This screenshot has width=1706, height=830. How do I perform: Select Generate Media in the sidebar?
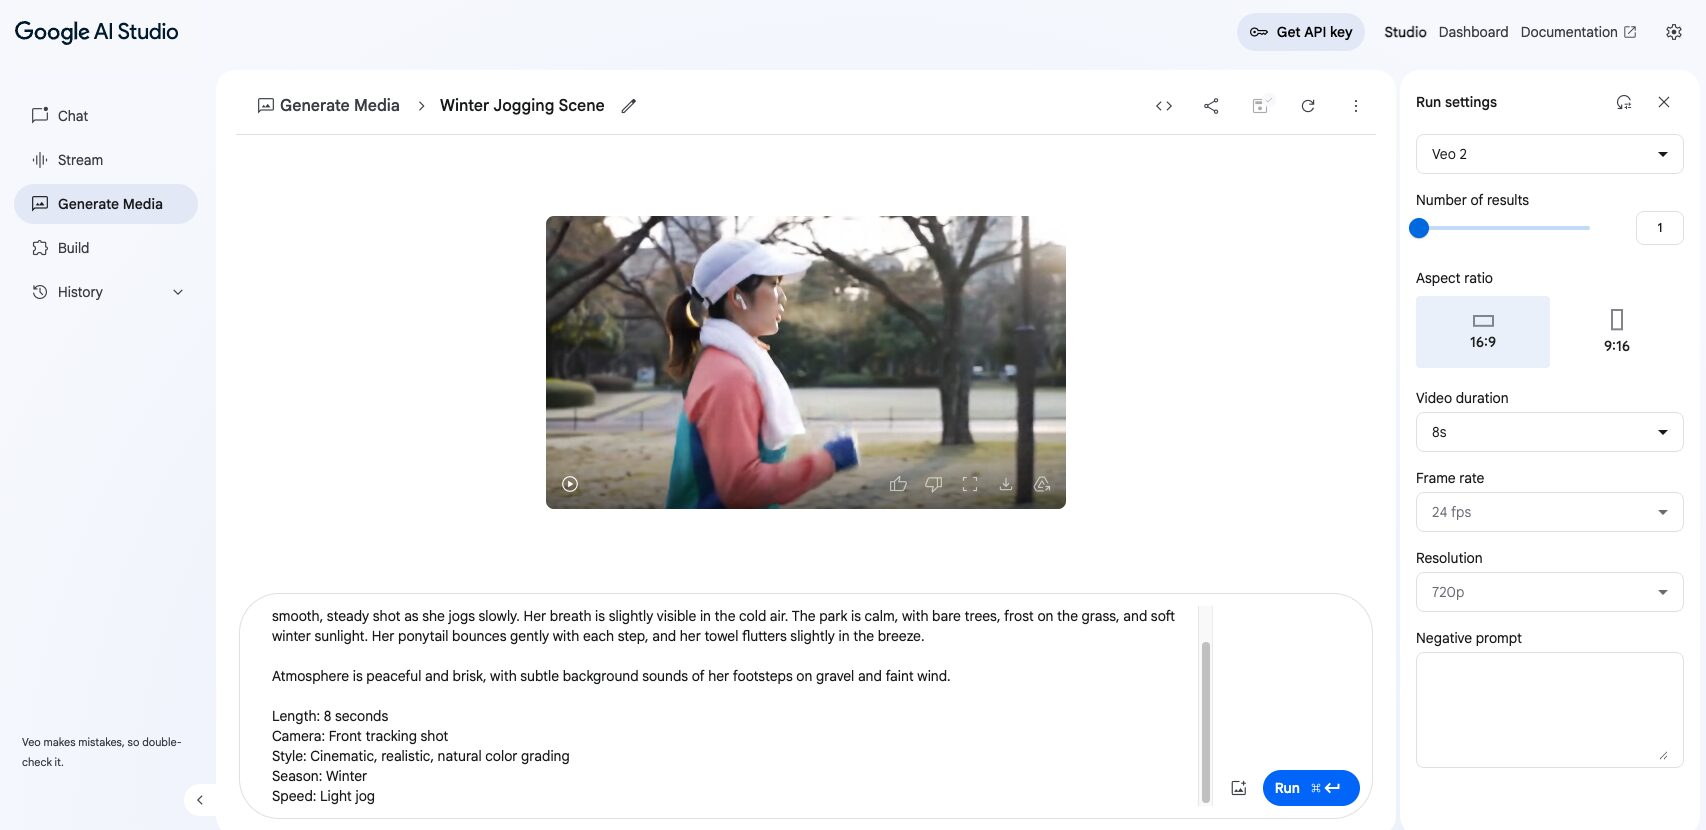click(106, 204)
